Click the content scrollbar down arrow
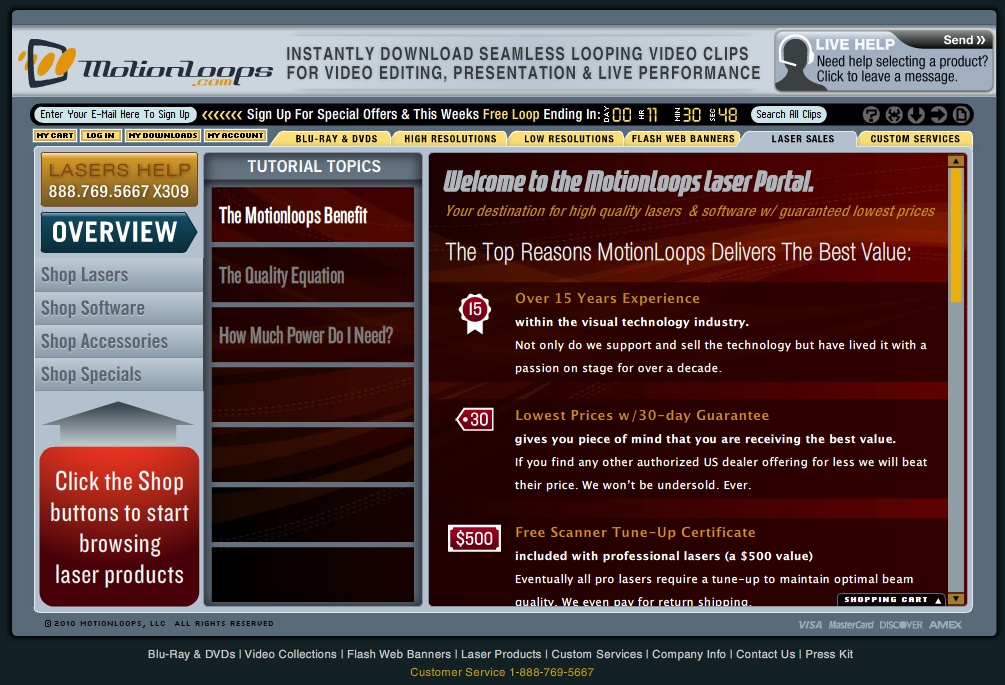This screenshot has height=685, width=1005. tap(956, 599)
